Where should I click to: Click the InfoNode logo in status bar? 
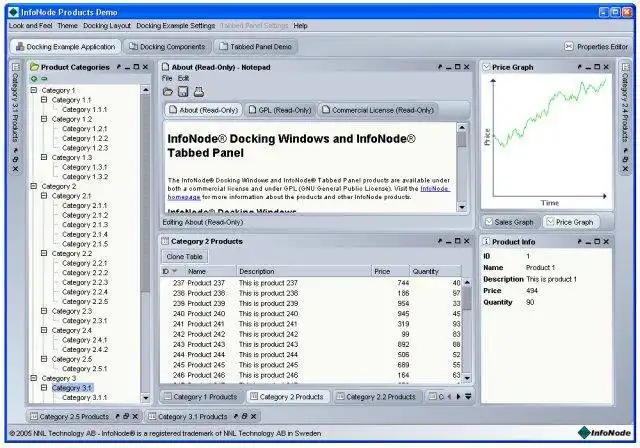click(x=605, y=432)
